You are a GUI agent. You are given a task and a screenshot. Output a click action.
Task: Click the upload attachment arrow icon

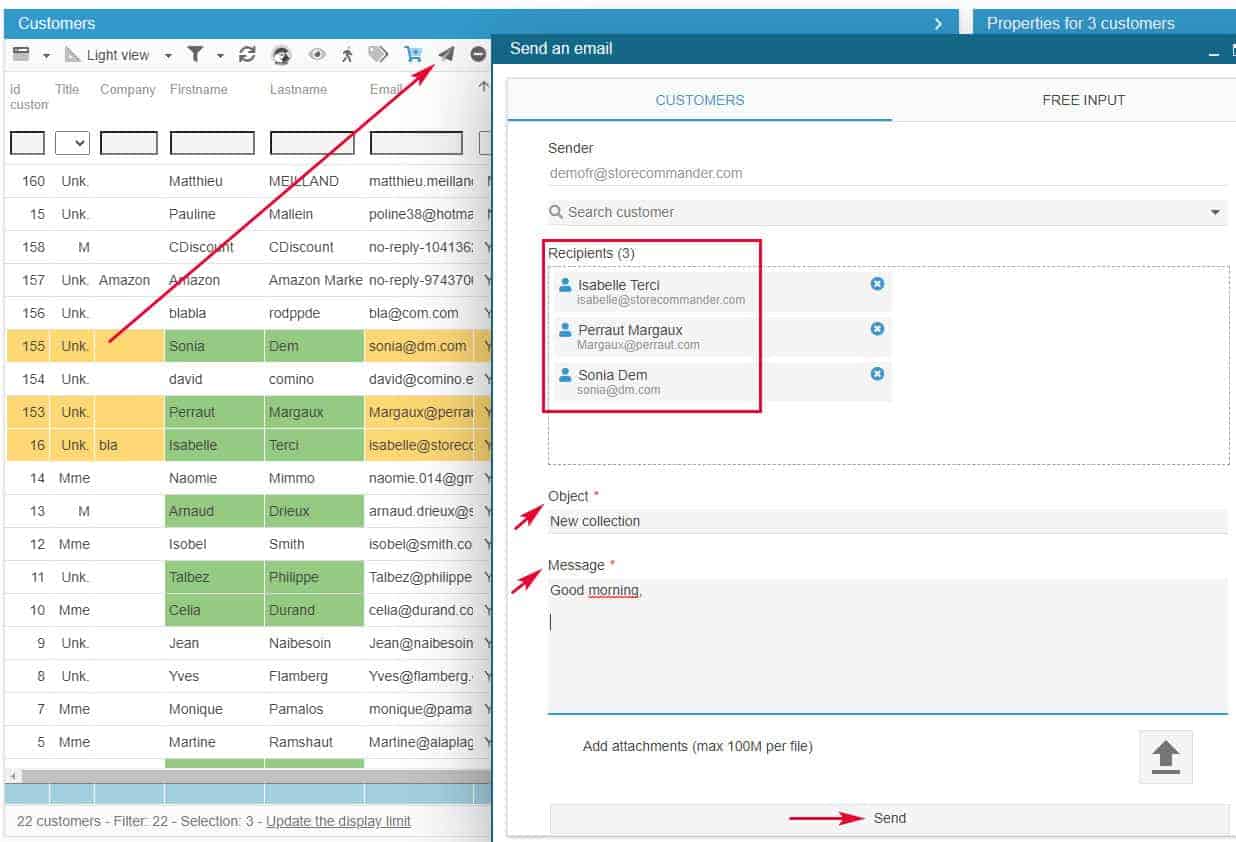[x=1165, y=757]
